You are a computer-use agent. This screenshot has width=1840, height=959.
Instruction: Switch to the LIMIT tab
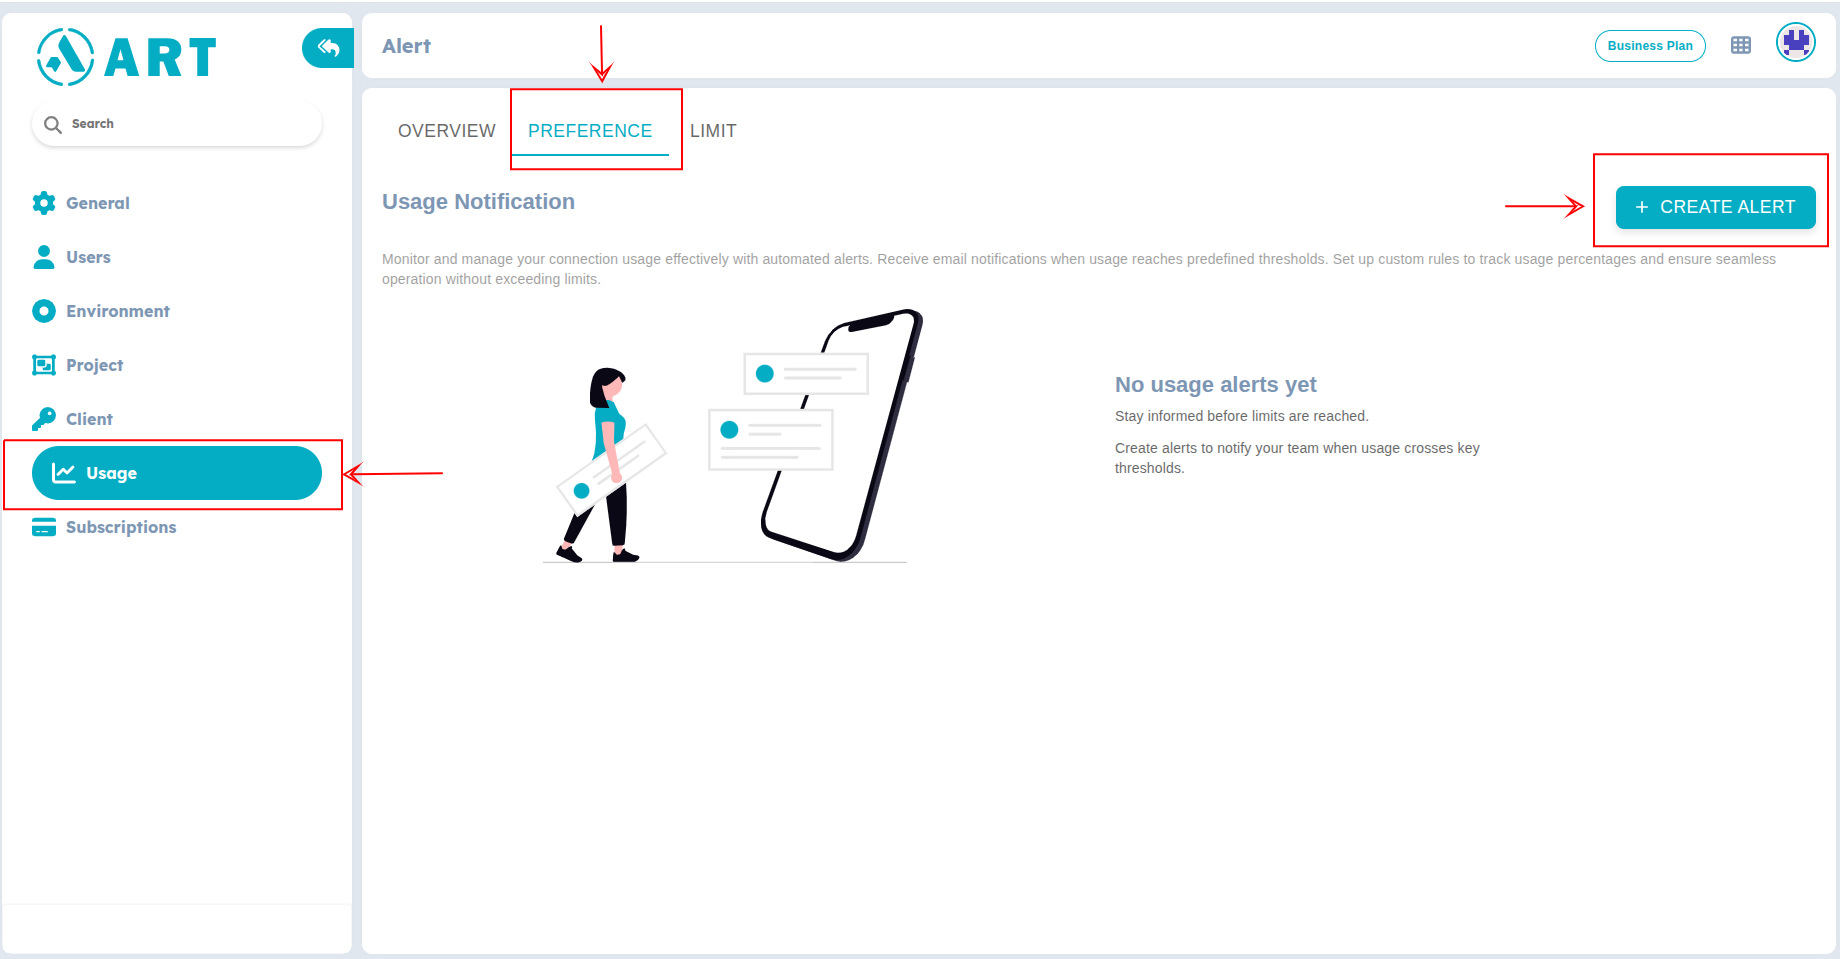(x=713, y=131)
